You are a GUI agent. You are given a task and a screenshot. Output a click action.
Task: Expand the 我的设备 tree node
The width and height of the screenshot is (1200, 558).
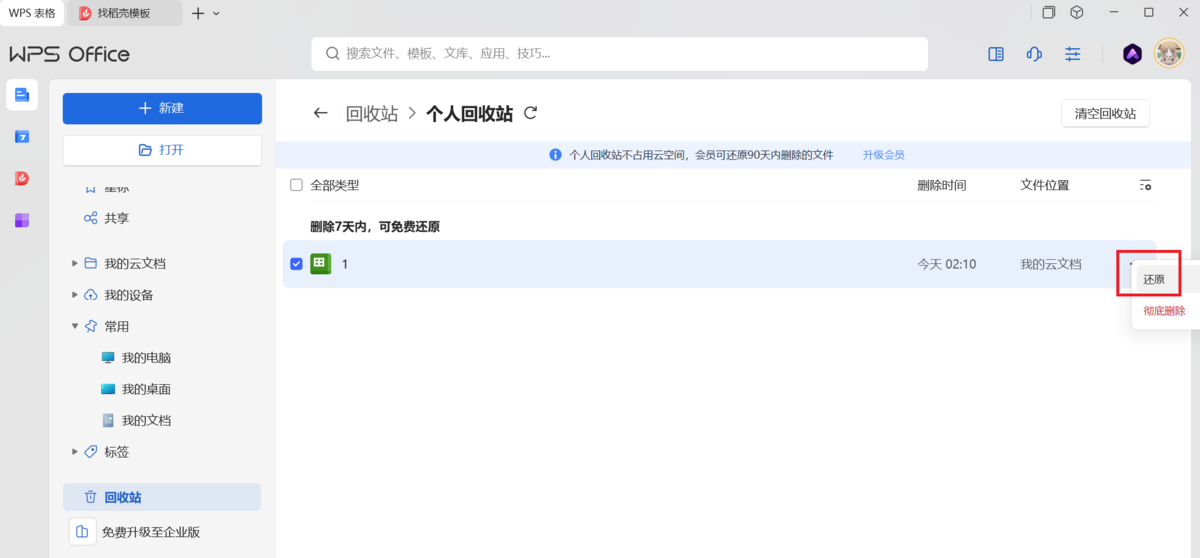click(75, 295)
